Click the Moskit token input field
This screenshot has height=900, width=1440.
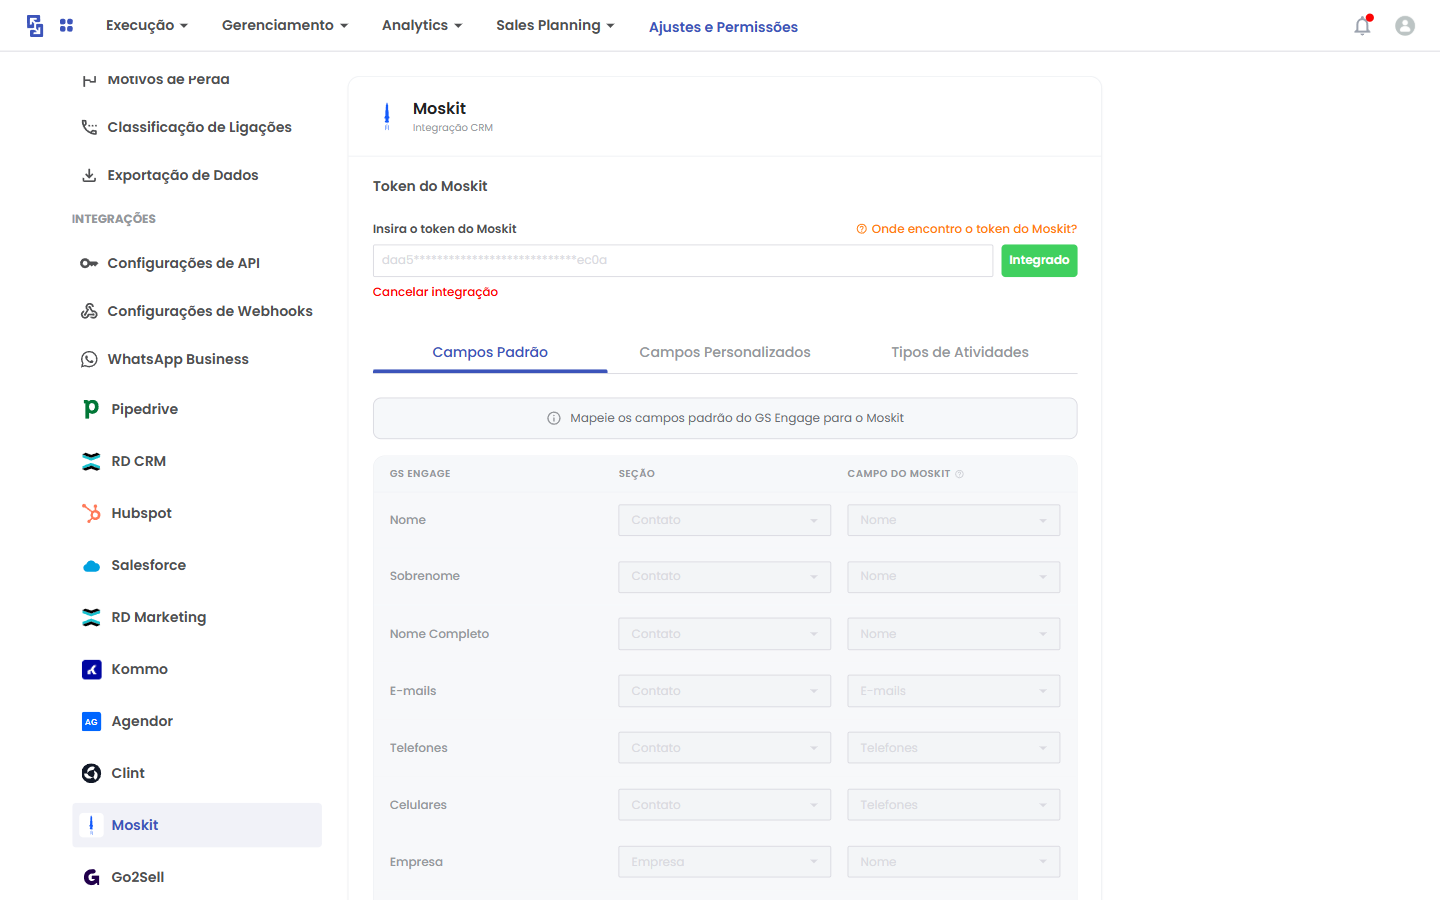683,261
